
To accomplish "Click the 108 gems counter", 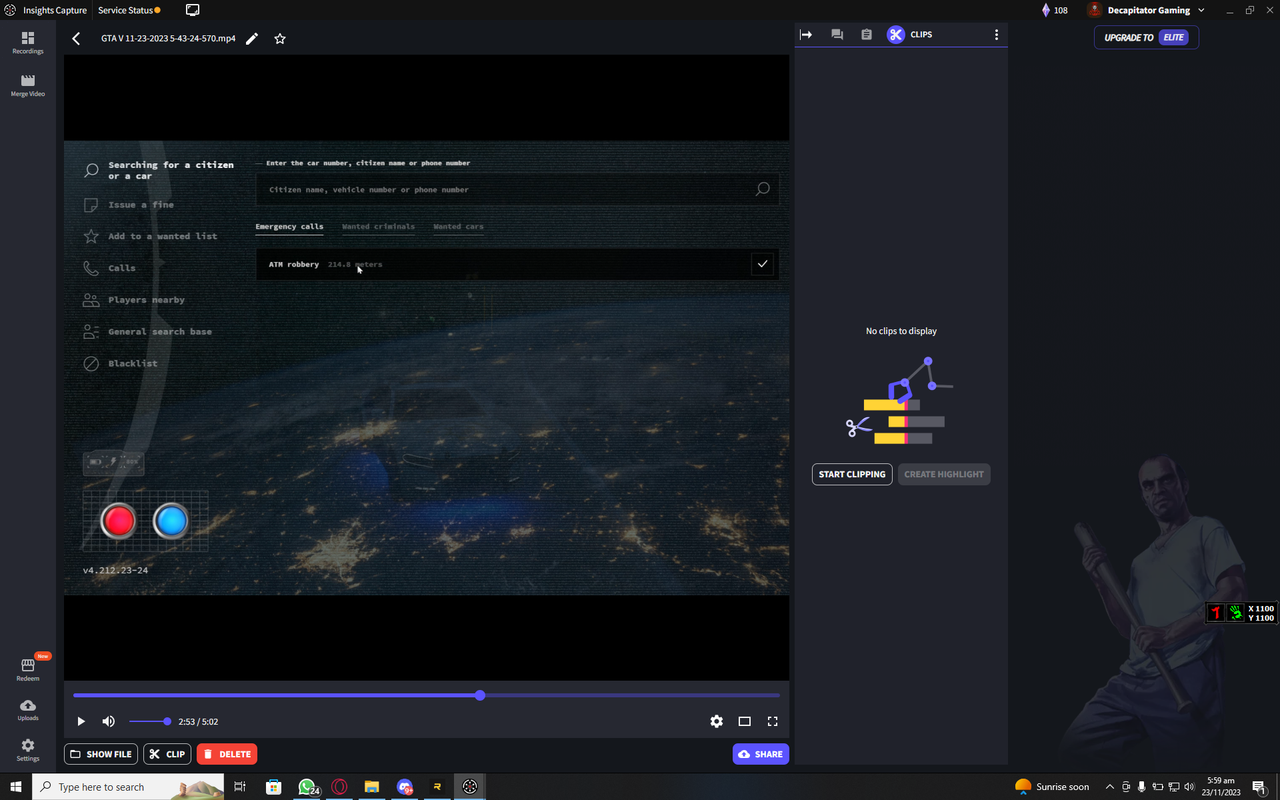I will pyautogui.click(x=1054, y=10).
